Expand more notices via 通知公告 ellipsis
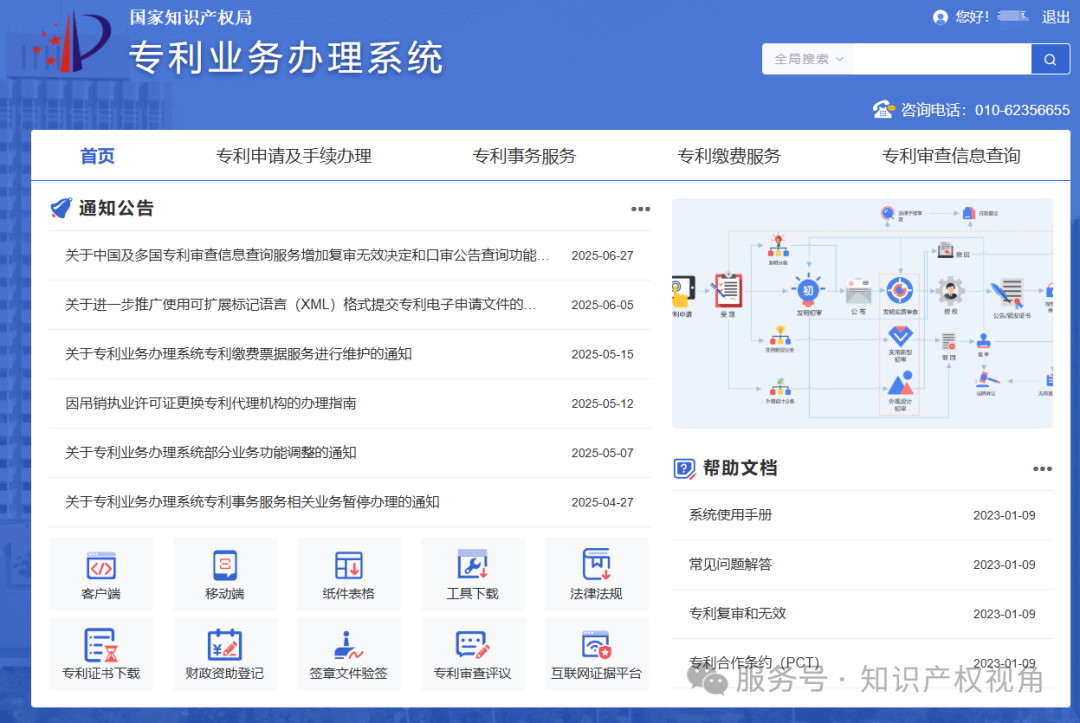Image resolution: width=1080 pixels, height=723 pixels. coord(640,209)
